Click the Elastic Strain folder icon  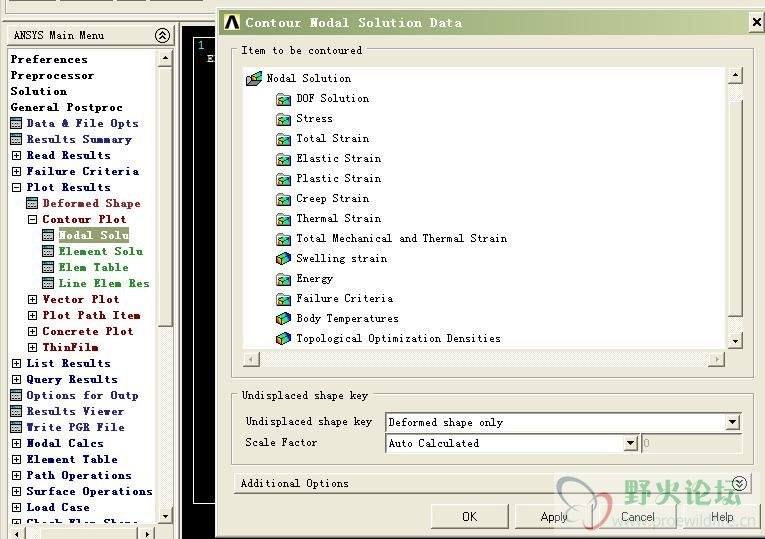(283, 160)
